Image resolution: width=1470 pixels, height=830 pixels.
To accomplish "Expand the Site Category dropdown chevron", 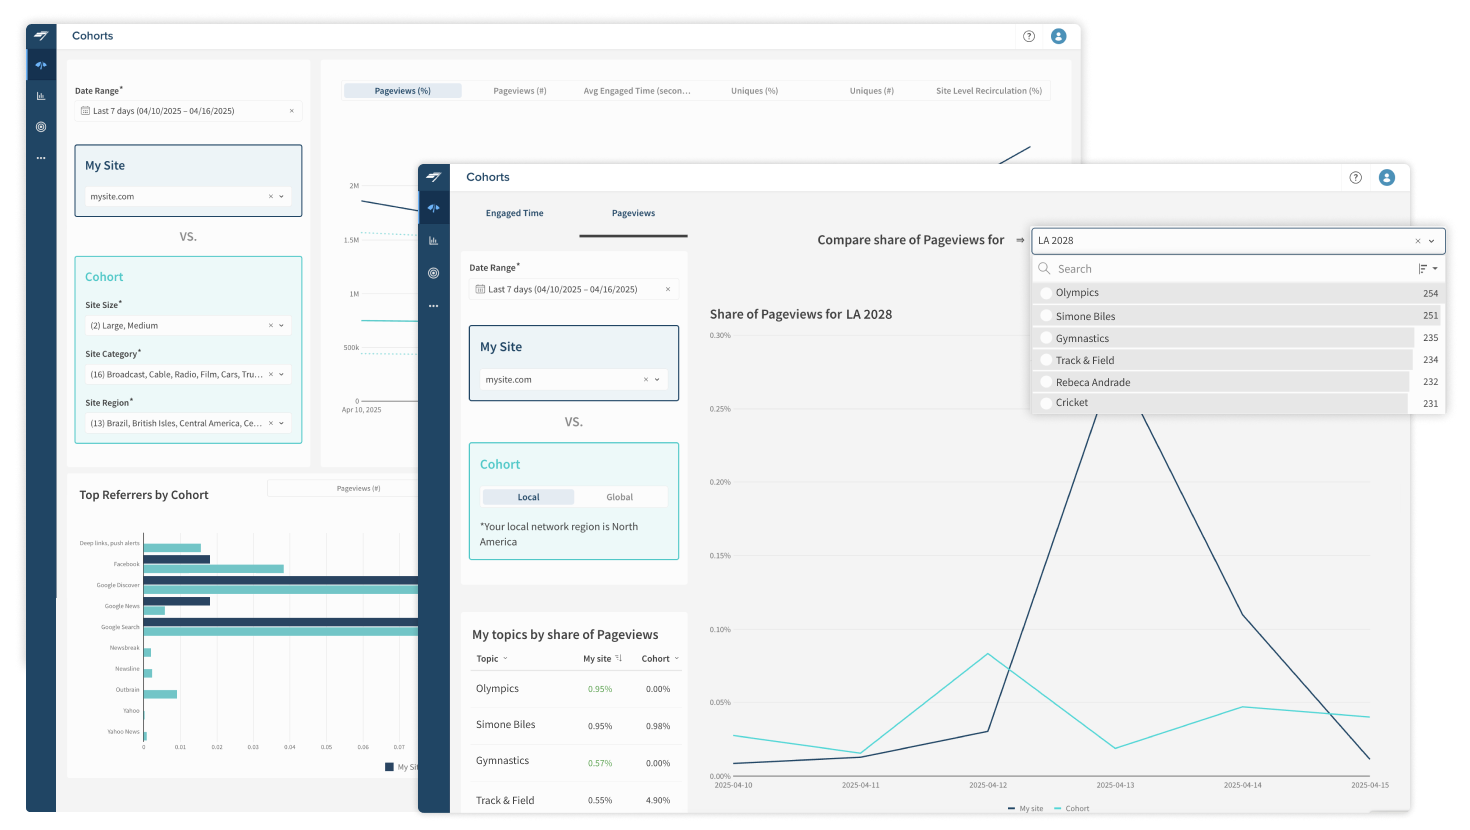I will point(281,375).
